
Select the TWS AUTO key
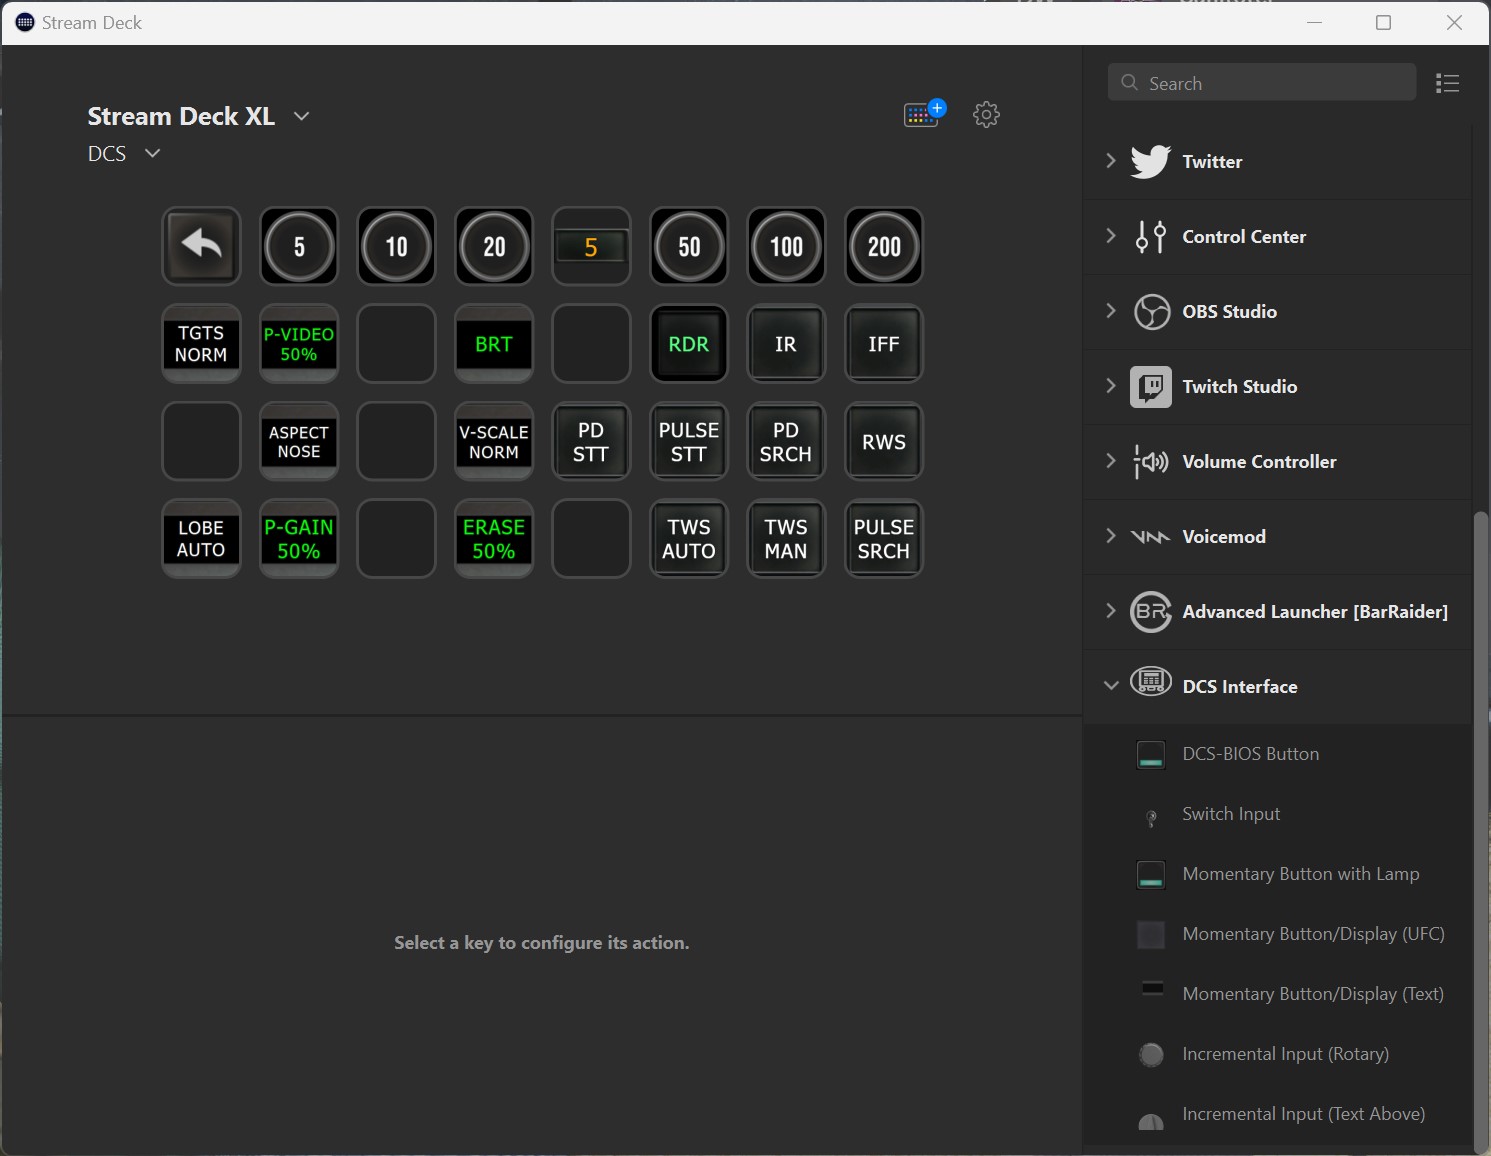(689, 539)
